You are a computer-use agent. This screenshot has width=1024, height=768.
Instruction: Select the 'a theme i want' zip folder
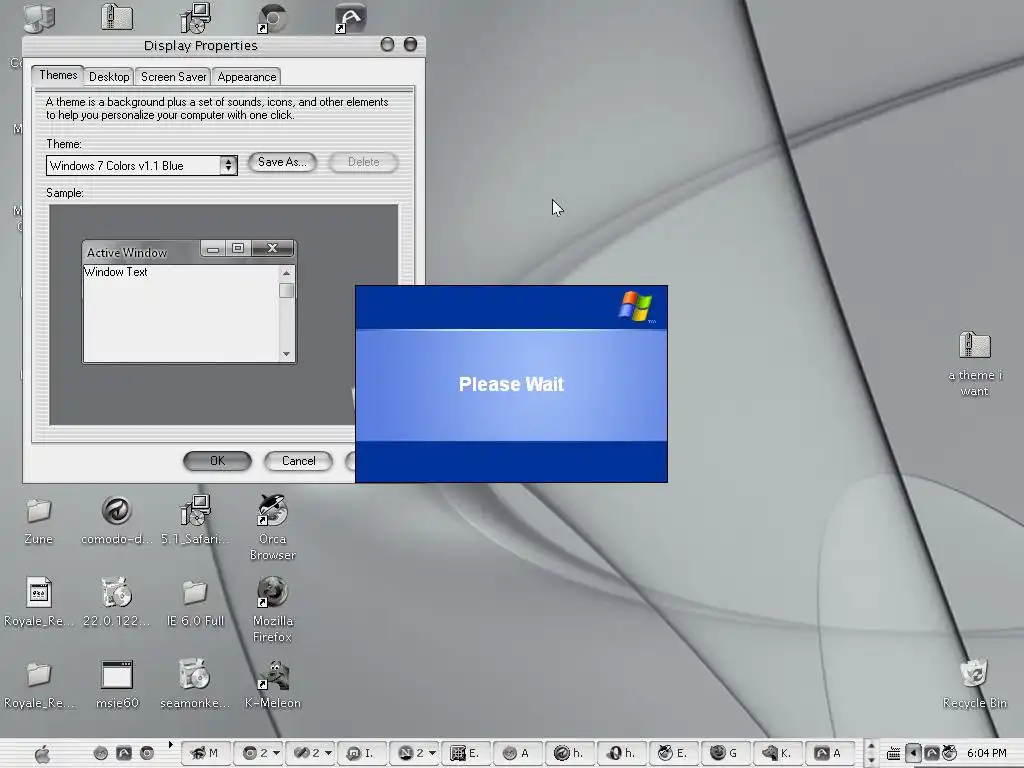pyautogui.click(x=974, y=364)
